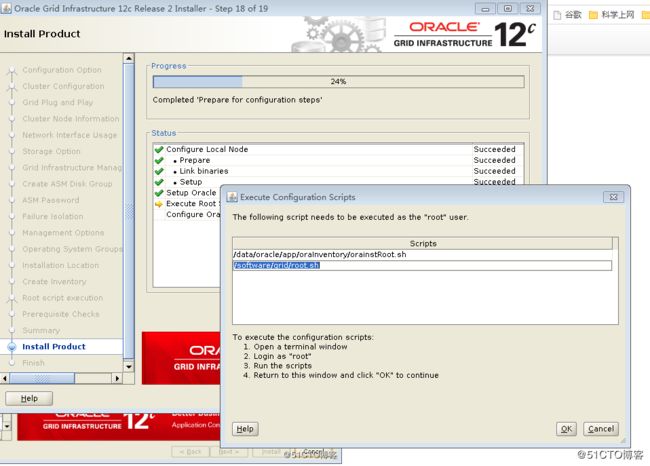Click the 24% progress bar
Viewport: 650px width, 466px height.
coord(338,82)
